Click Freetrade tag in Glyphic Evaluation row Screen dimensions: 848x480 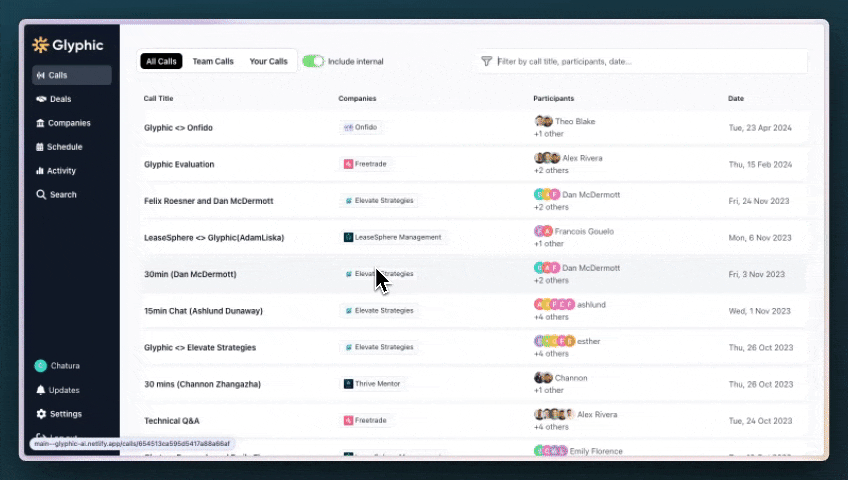pos(366,164)
